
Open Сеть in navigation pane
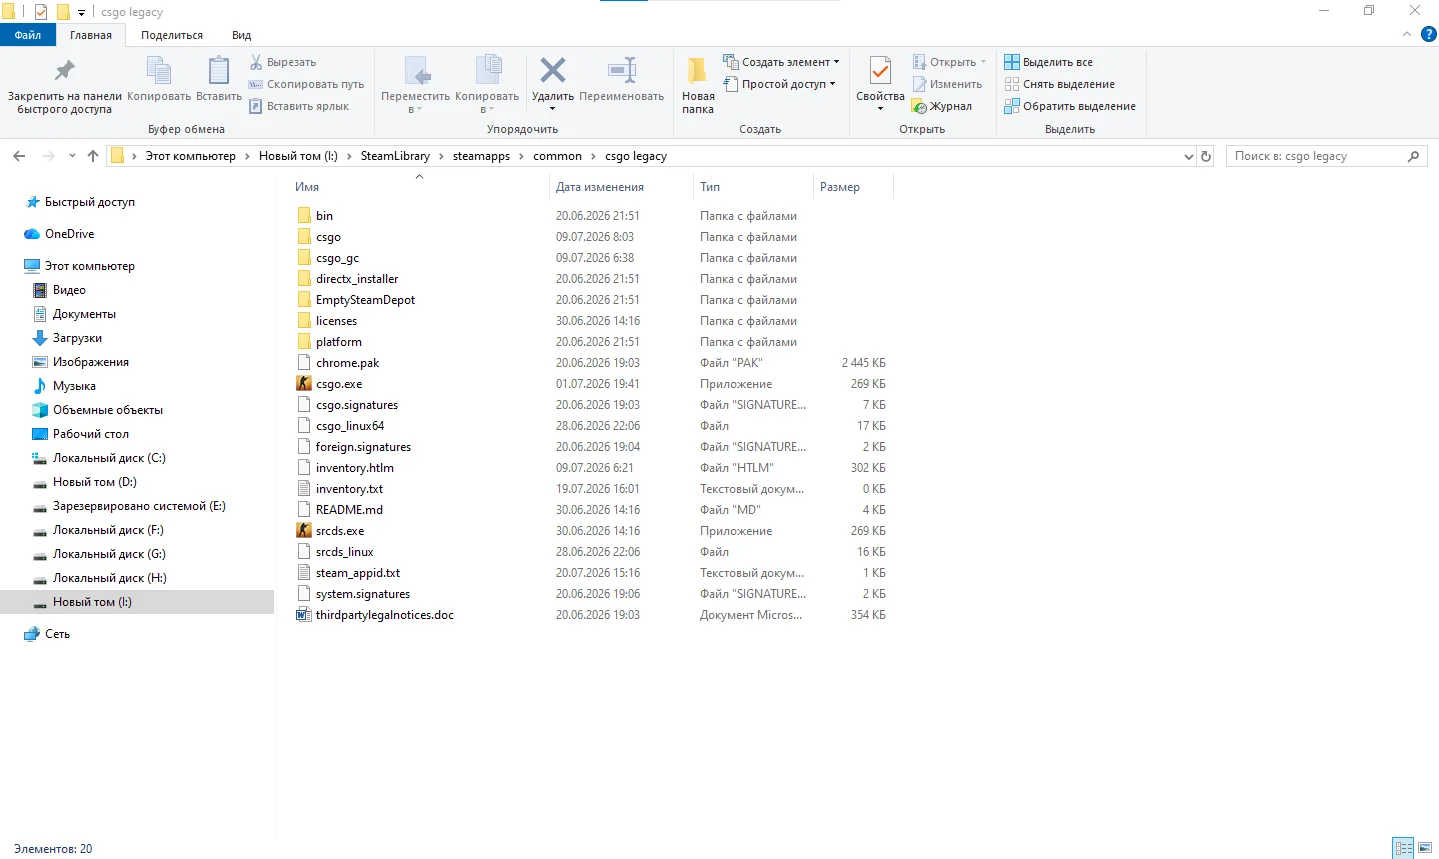pos(57,634)
